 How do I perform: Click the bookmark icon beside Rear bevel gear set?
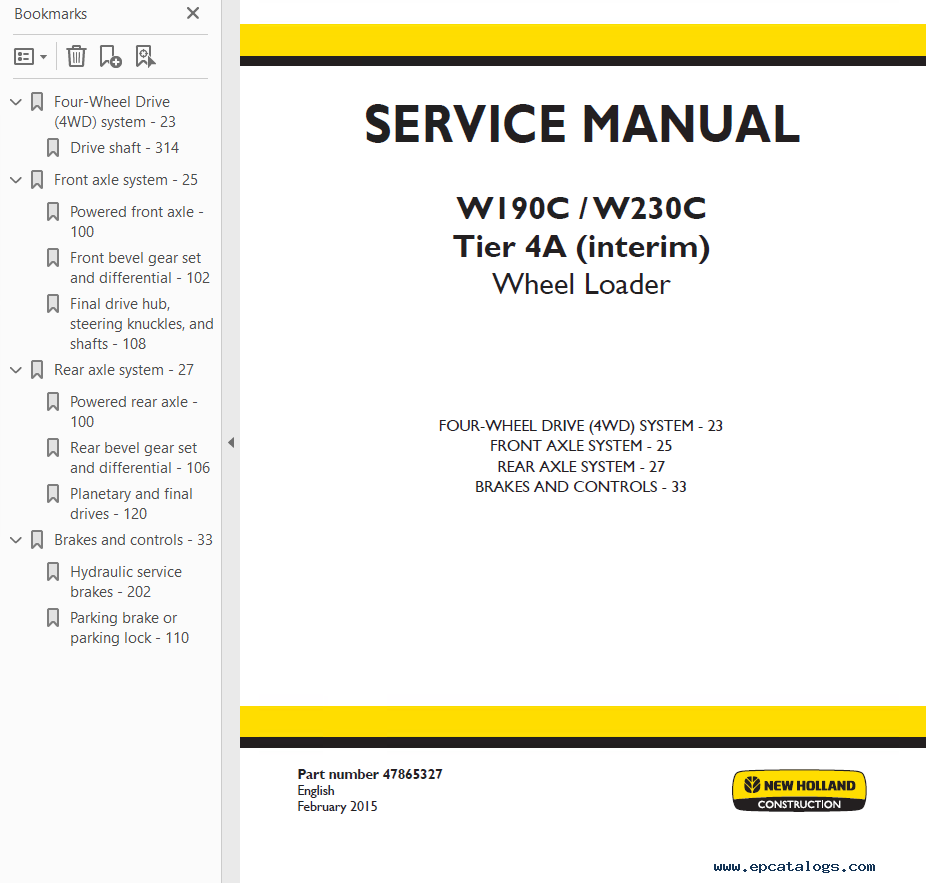click(53, 448)
